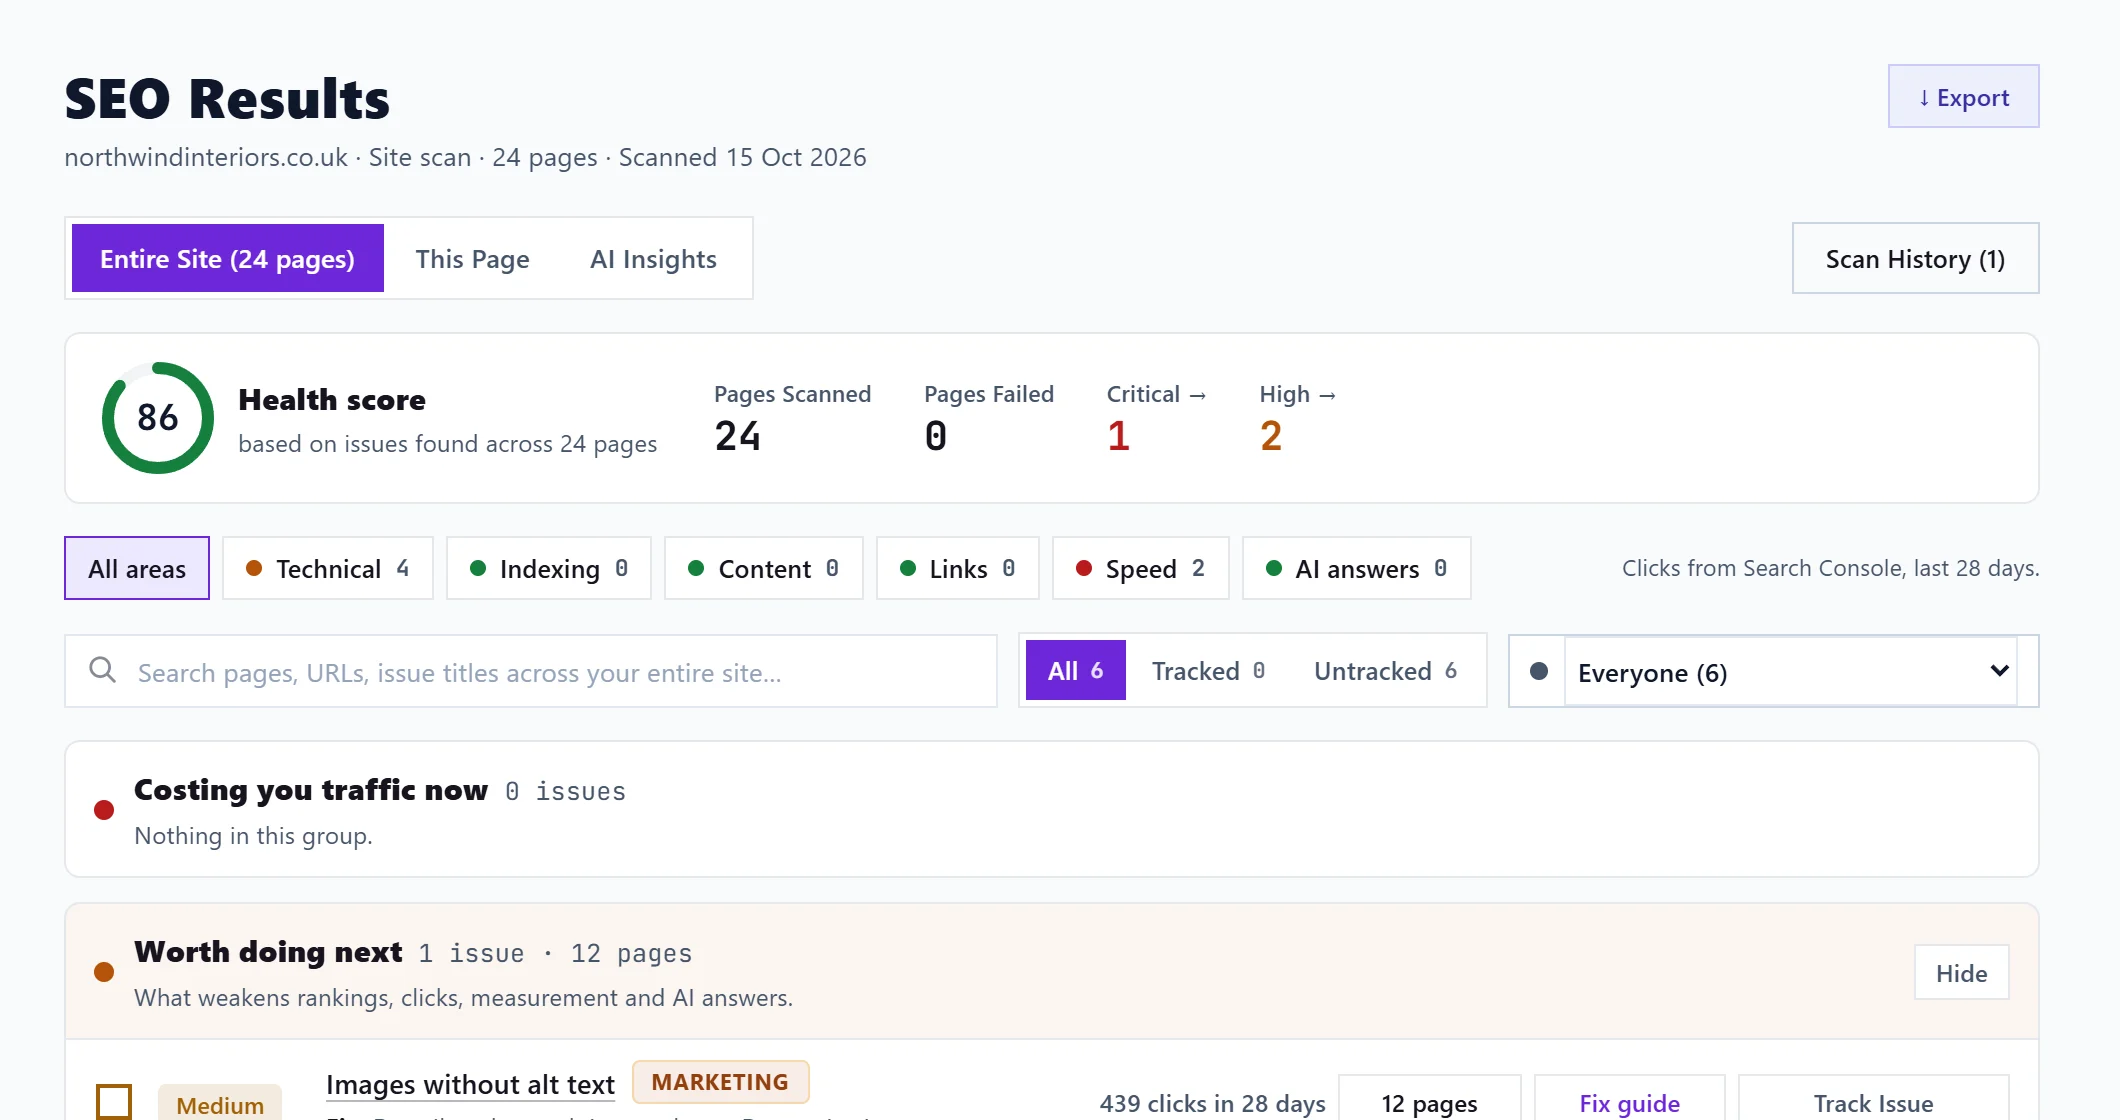Click the Medium severity badge

(x=220, y=1104)
